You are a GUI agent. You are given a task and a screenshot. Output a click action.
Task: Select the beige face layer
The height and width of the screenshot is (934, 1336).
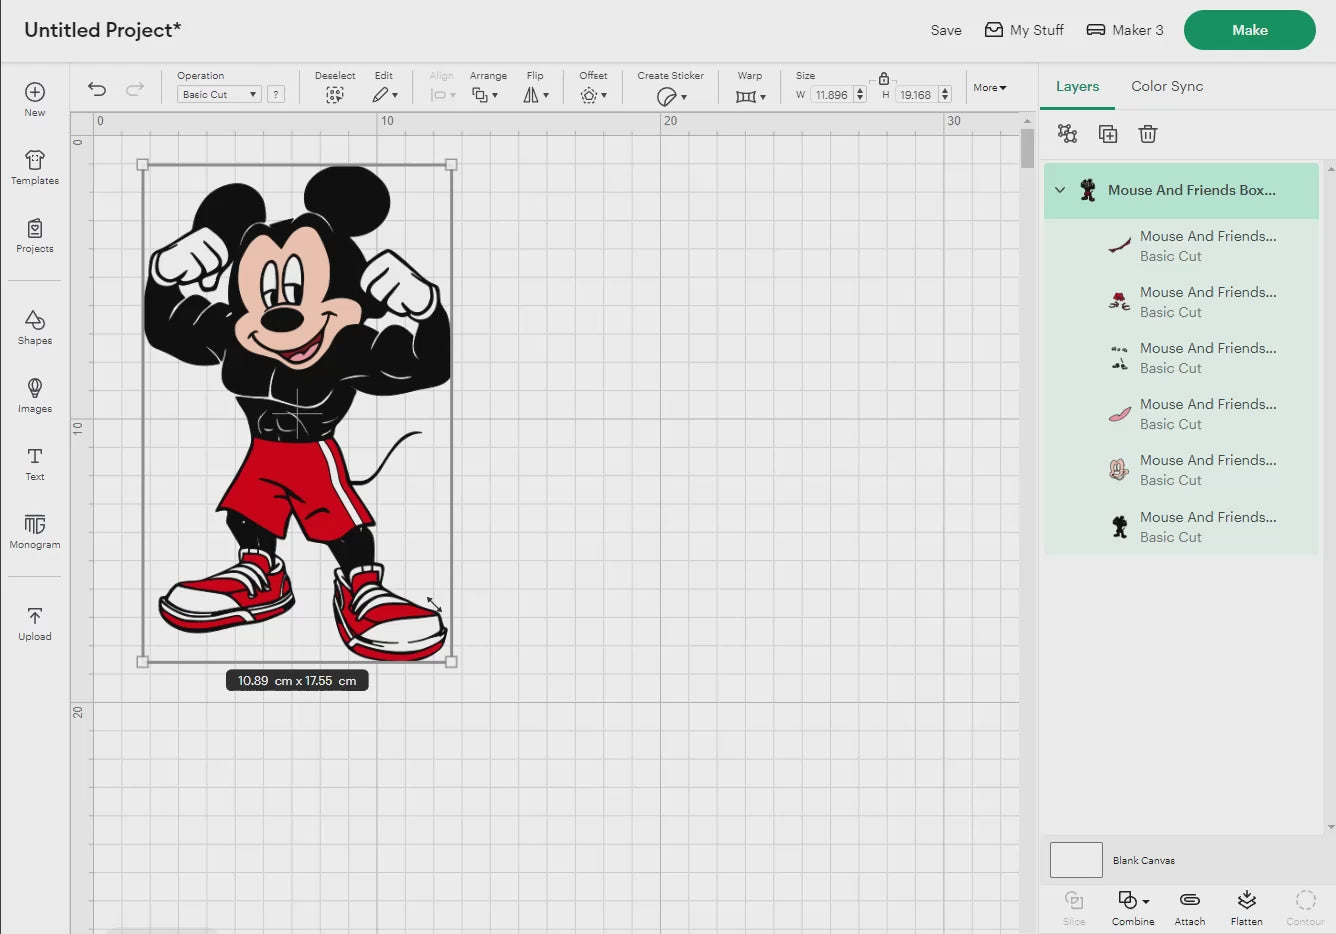tap(1181, 470)
